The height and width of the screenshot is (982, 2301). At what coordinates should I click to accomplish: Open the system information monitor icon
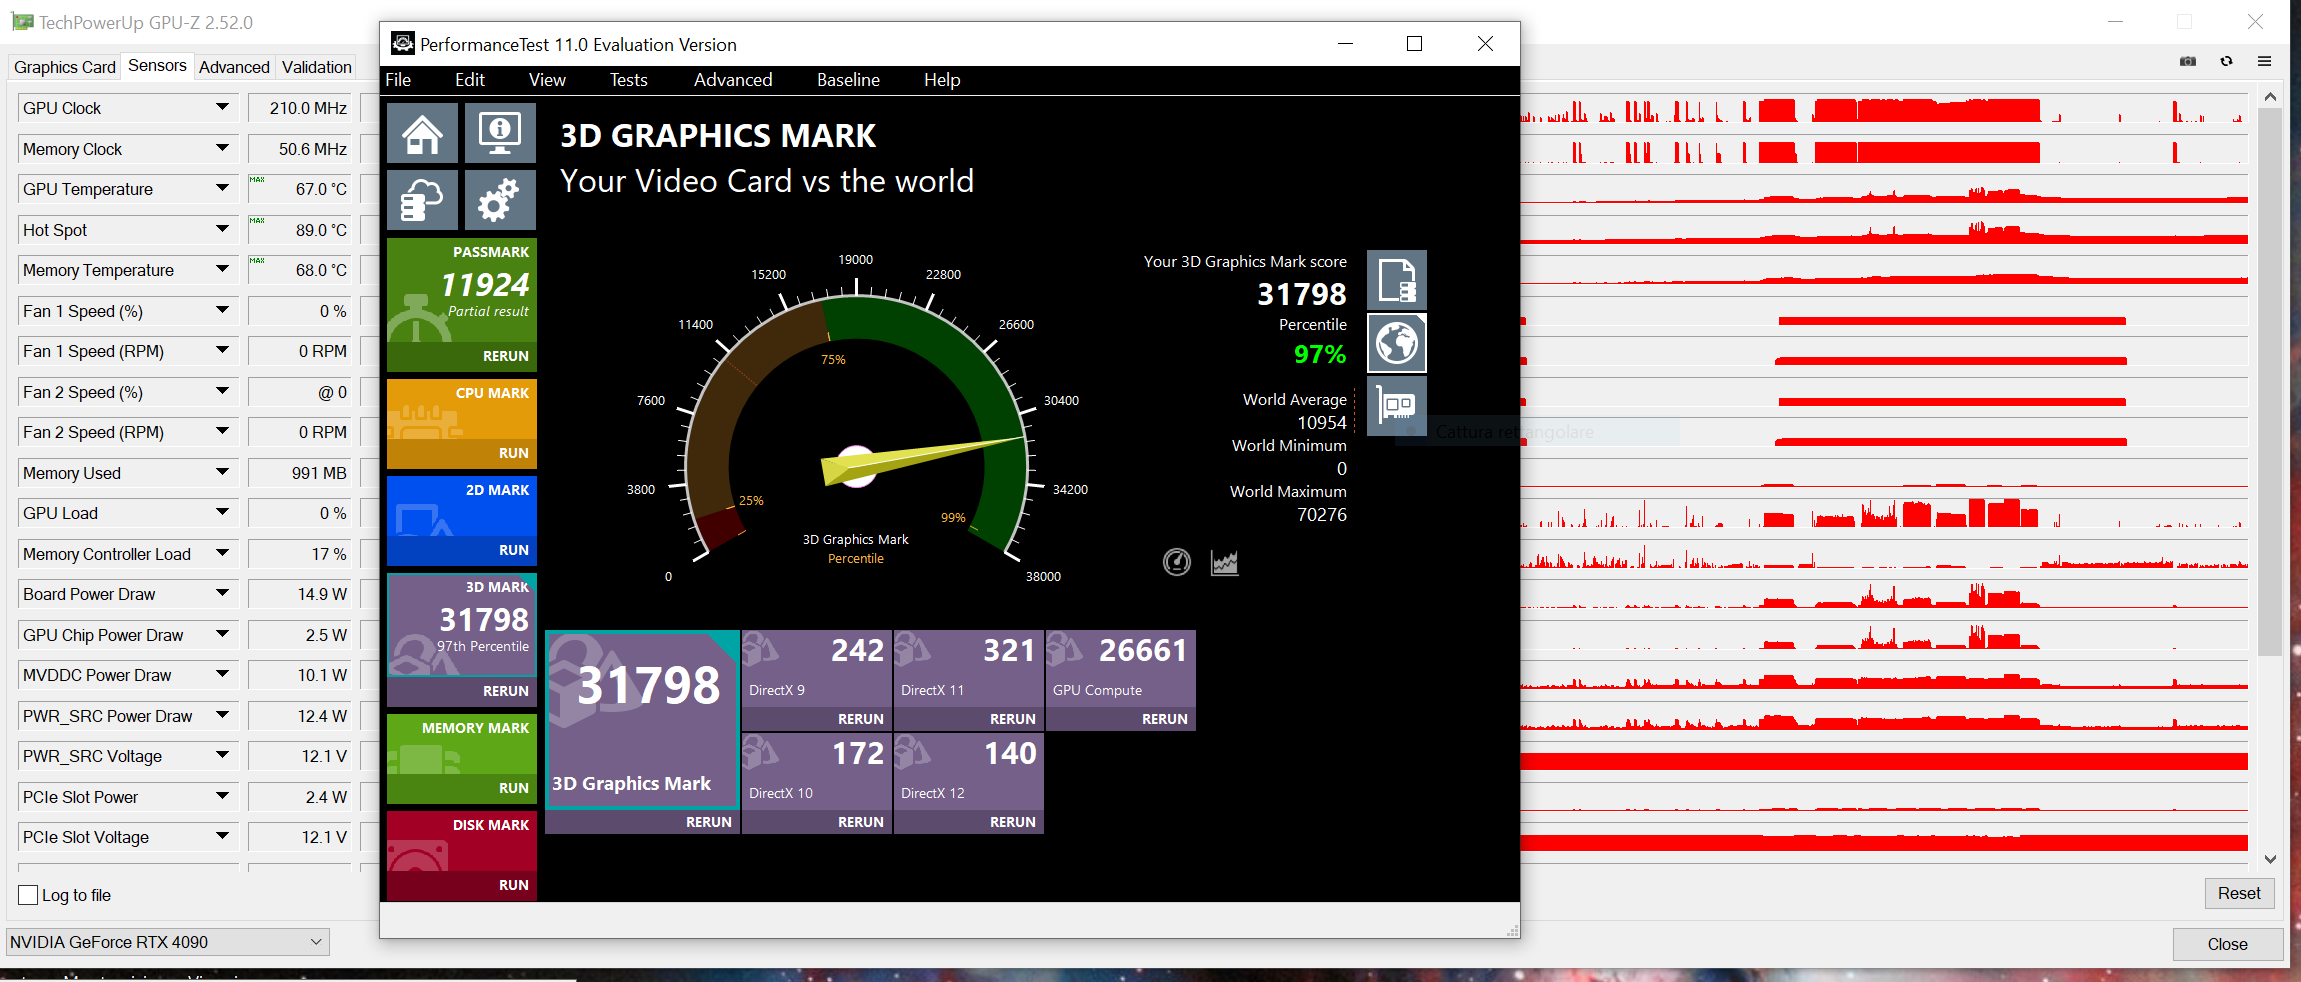pos(499,133)
